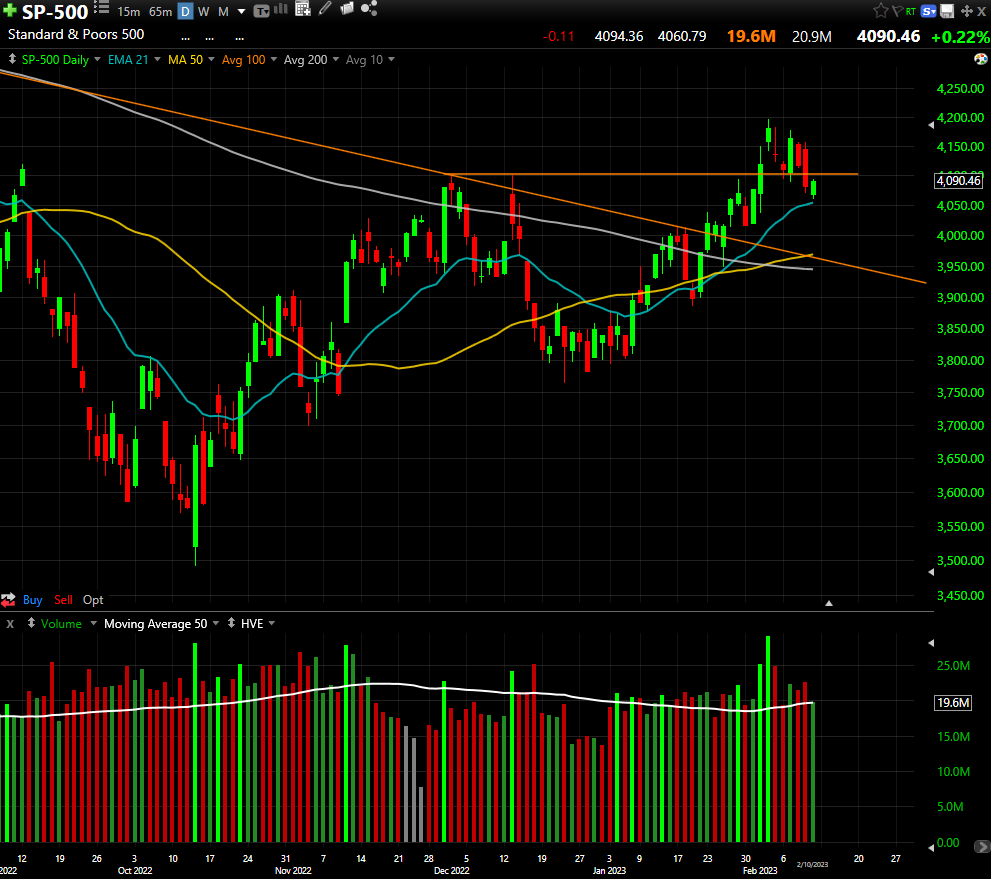This screenshot has width=991, height=879.
Task: Switch to the 15m timeframe
Action: 128,11
